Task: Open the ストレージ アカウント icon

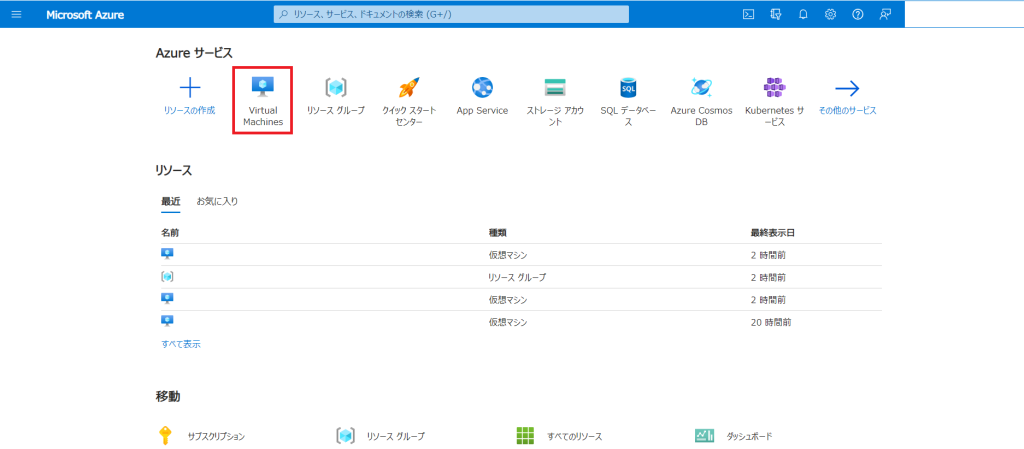Action: (x=555, y=87)
